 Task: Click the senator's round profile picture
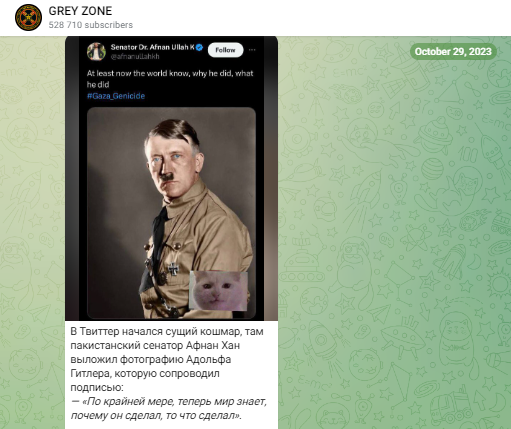96,52
